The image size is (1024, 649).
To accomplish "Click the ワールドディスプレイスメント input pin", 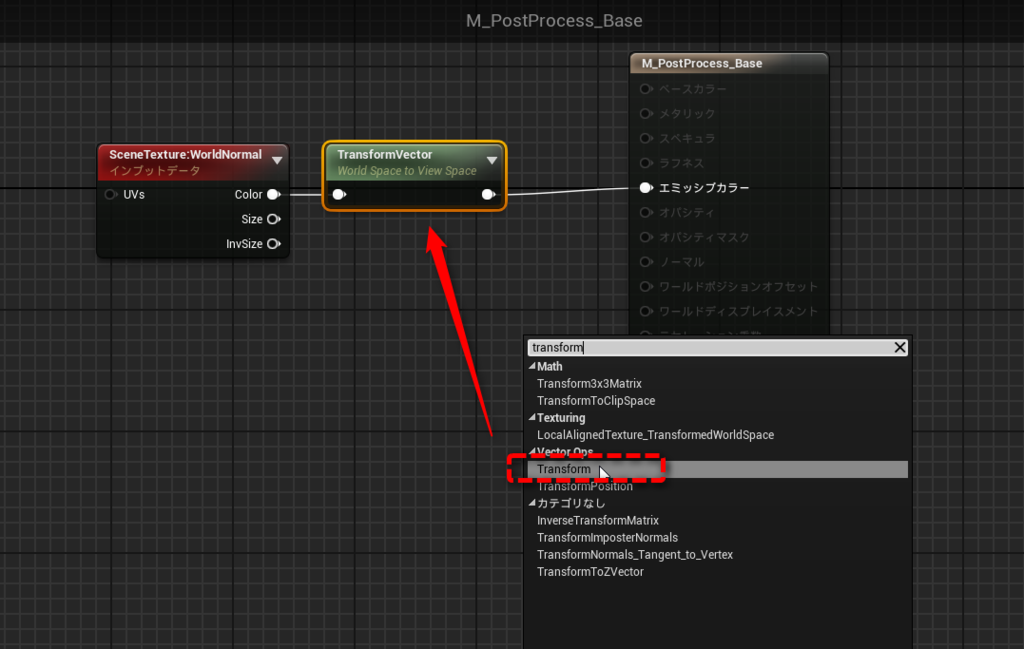I will coord(646,312).
